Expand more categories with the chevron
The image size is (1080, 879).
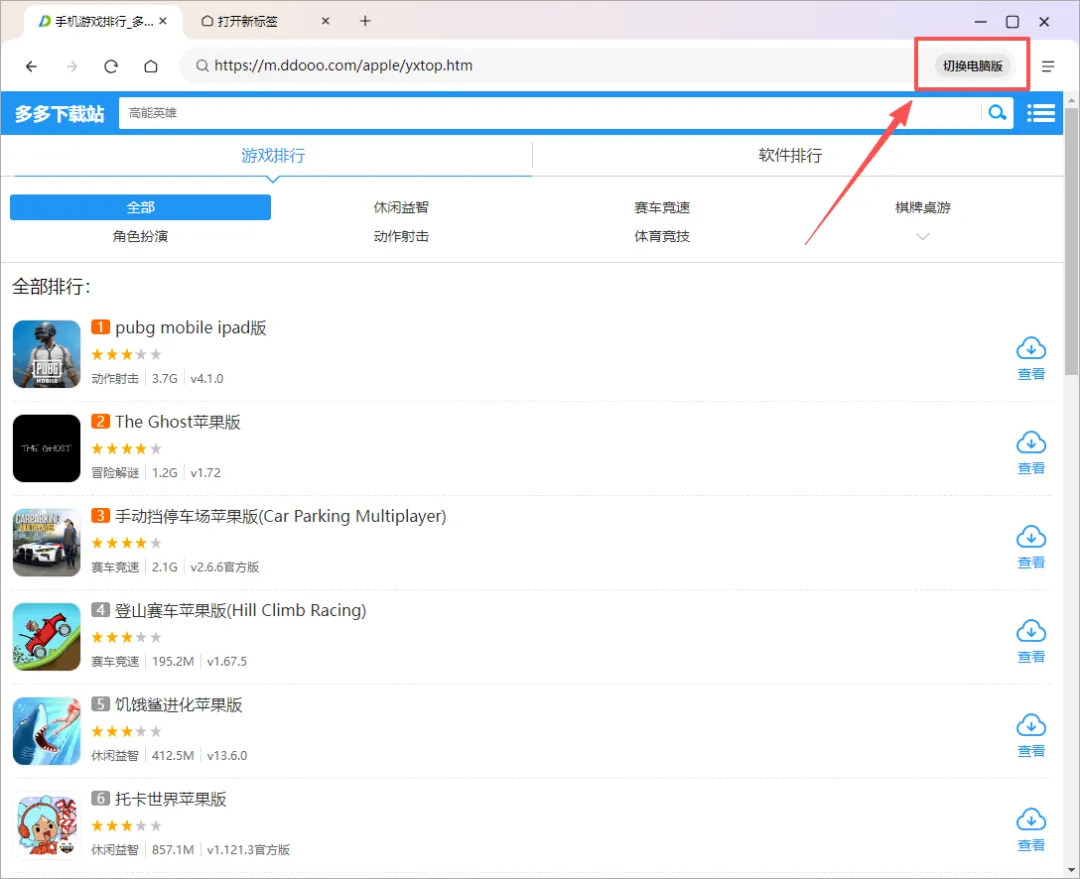click(922, 237)
